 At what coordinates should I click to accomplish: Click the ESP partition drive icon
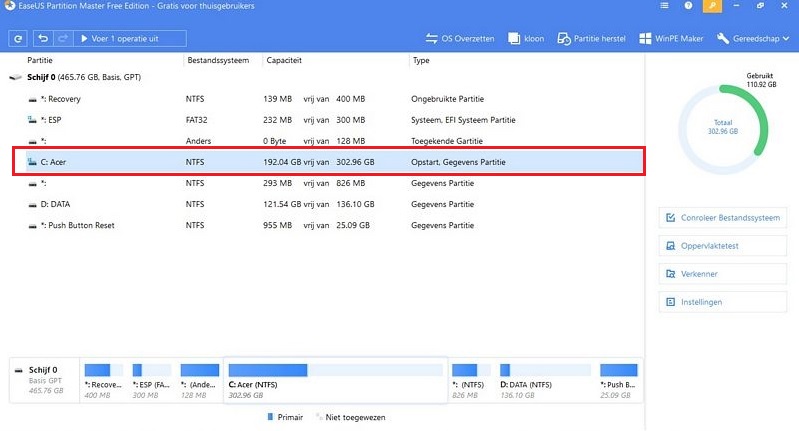[32, 120]
